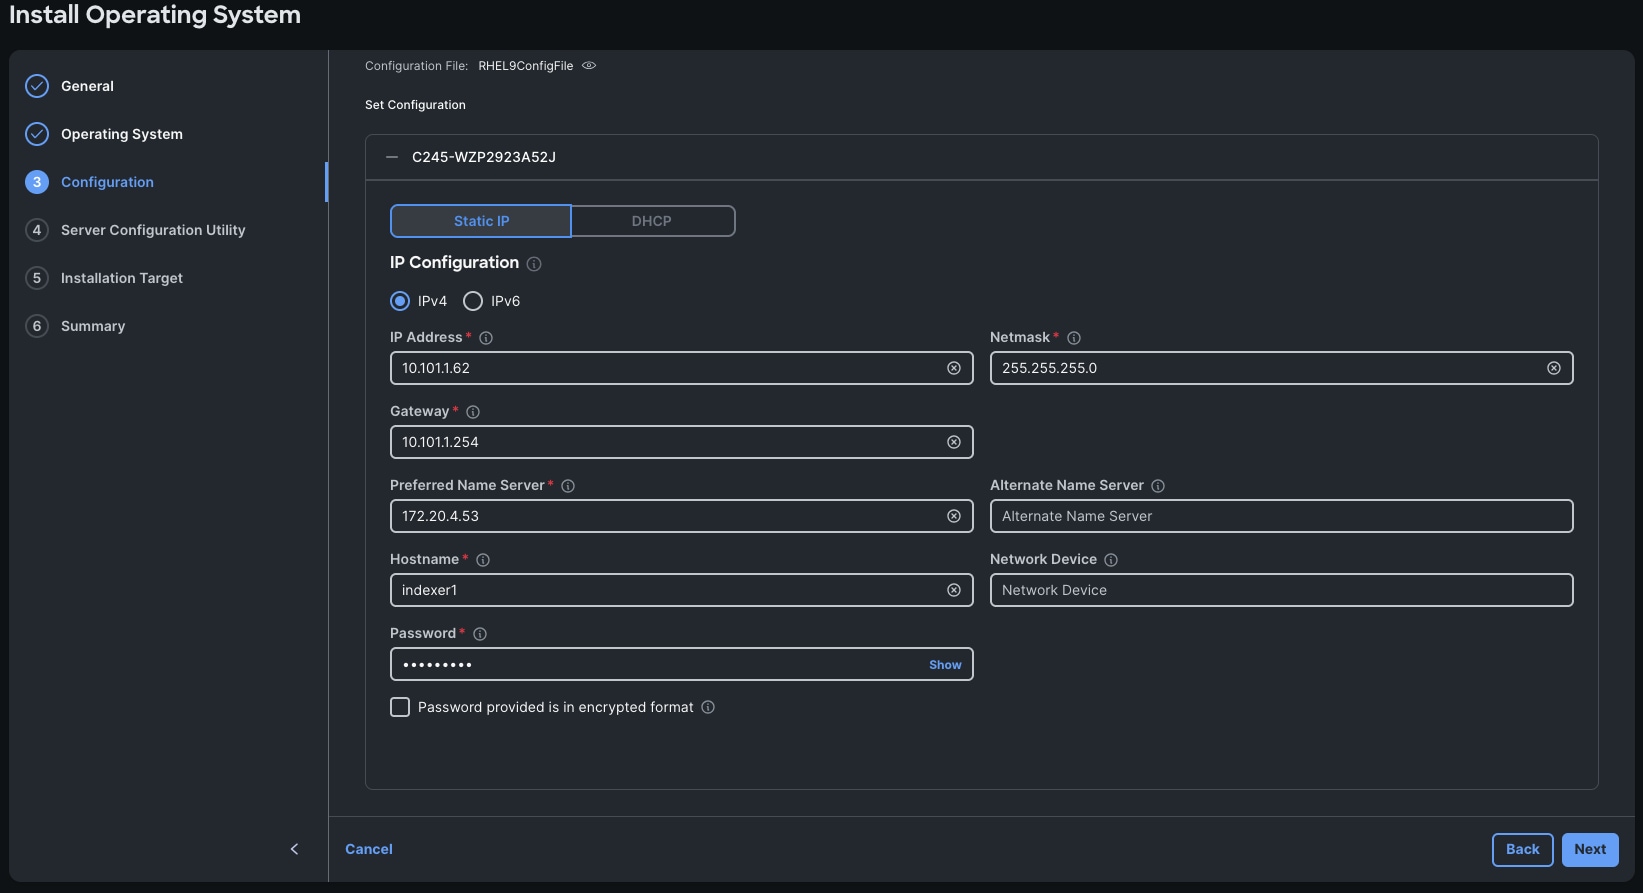The height and width of the screenshot is (893, 1643).
Task: Click the Hostname info icon
Action: tap(483, 560)
